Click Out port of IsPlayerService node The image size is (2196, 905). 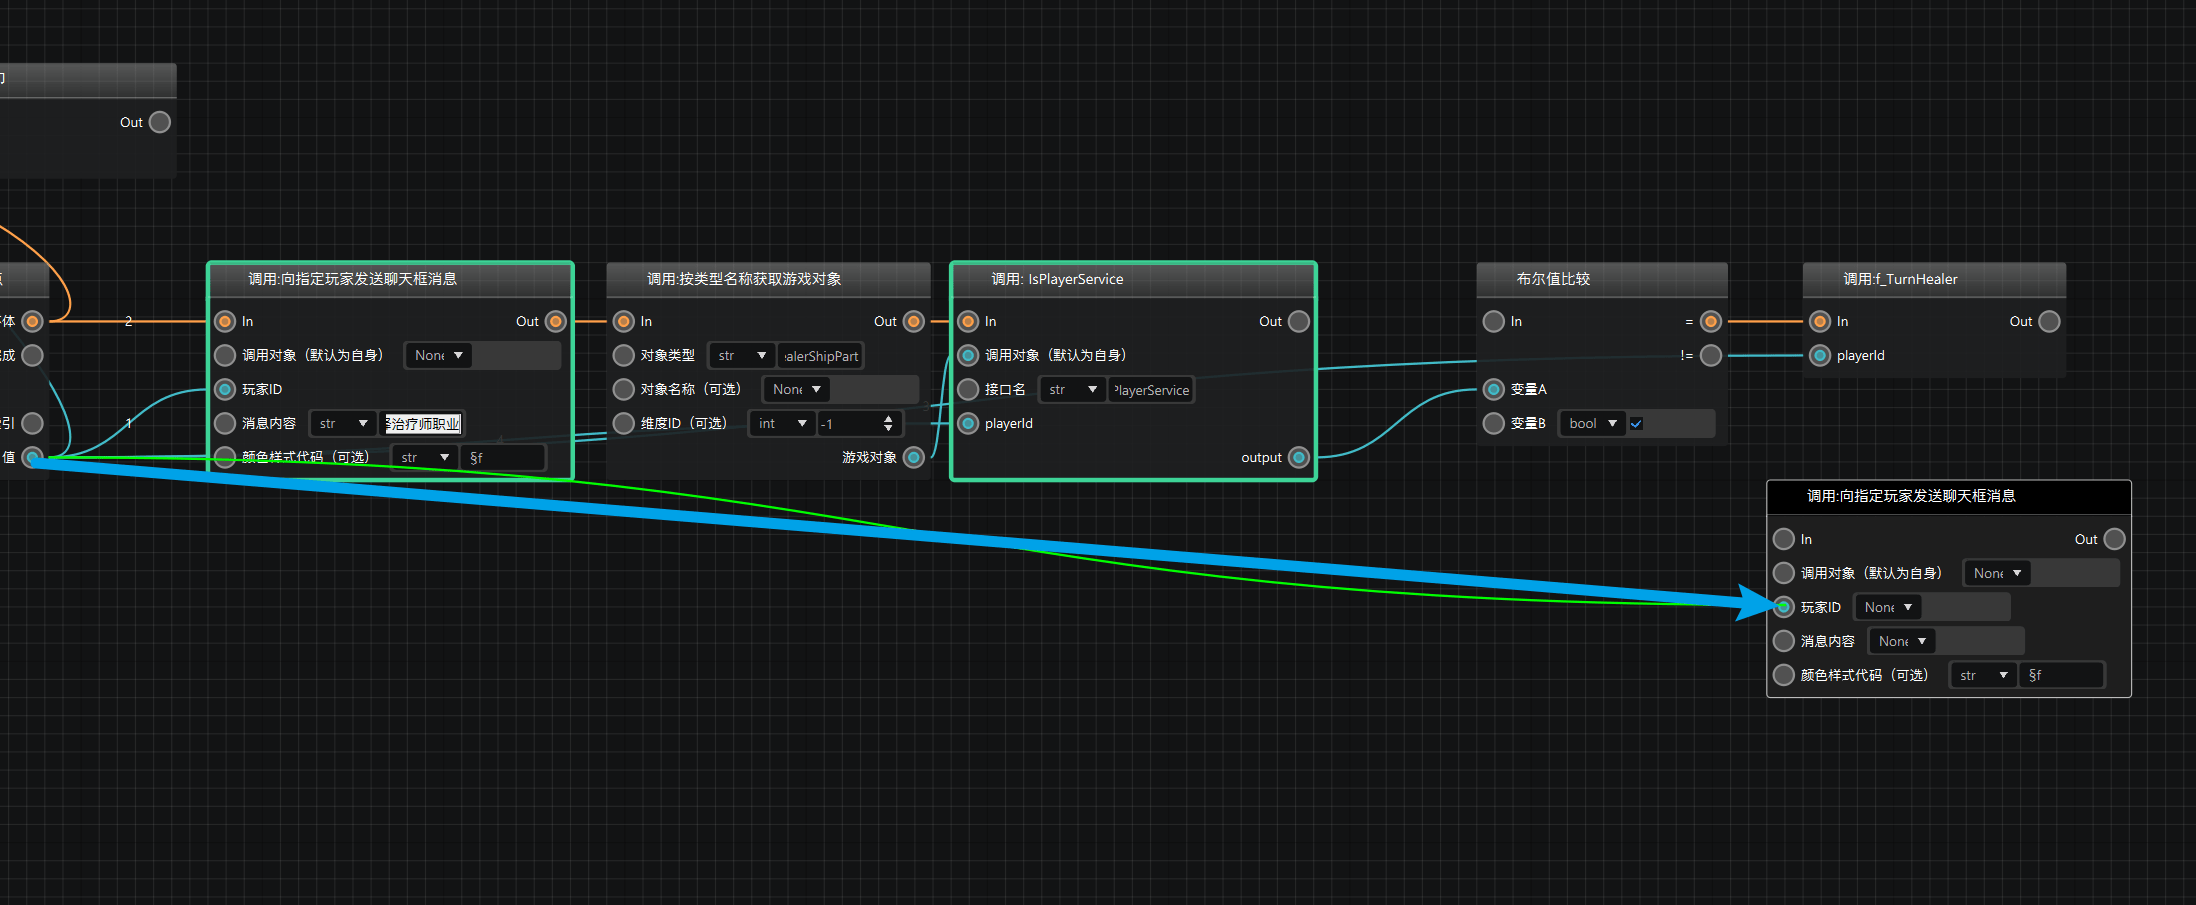coord(1299,321)
